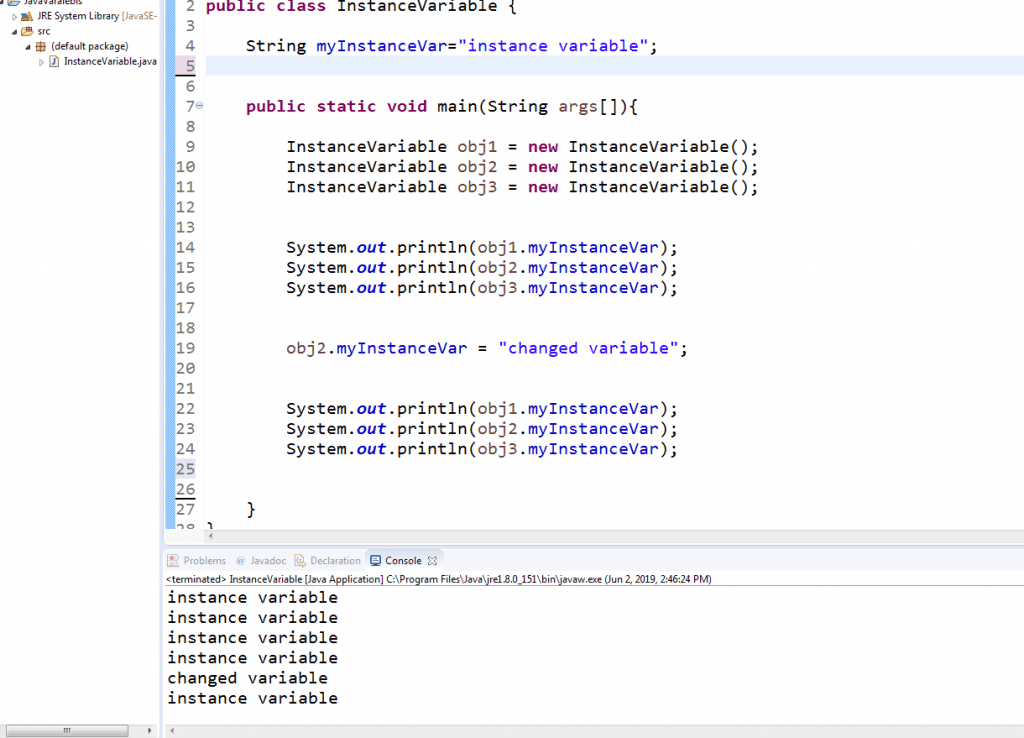Screen dimensions: 1024x738
Task: Click the main method signature text
Action: click(441, 106)
